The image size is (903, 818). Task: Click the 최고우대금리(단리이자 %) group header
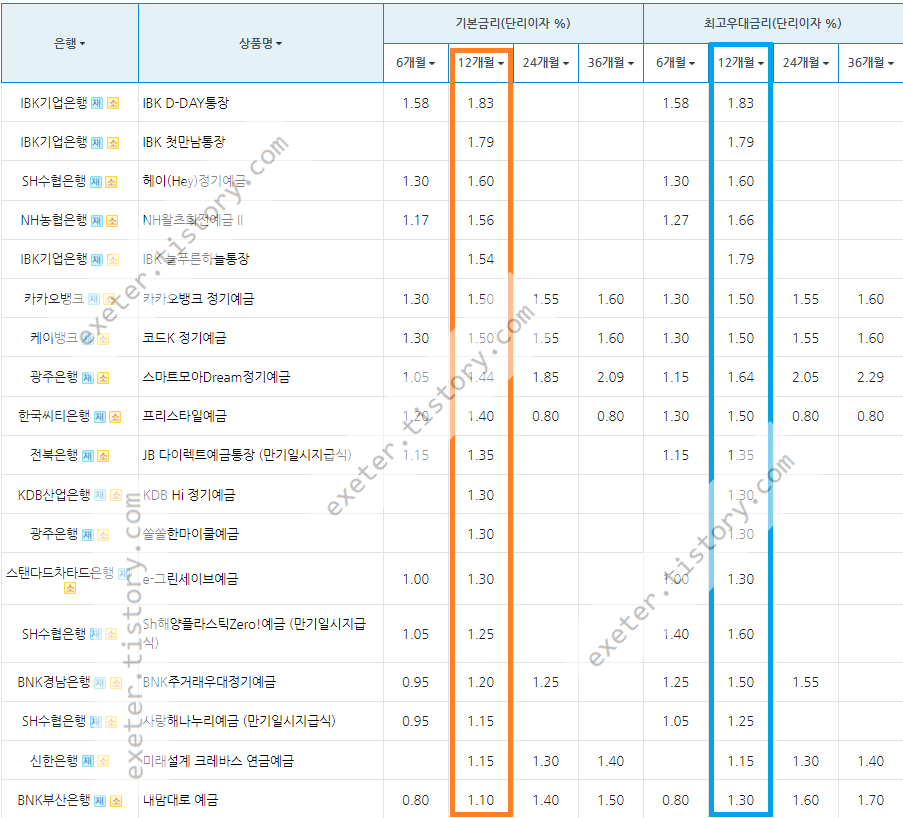(x=772, y=24)
